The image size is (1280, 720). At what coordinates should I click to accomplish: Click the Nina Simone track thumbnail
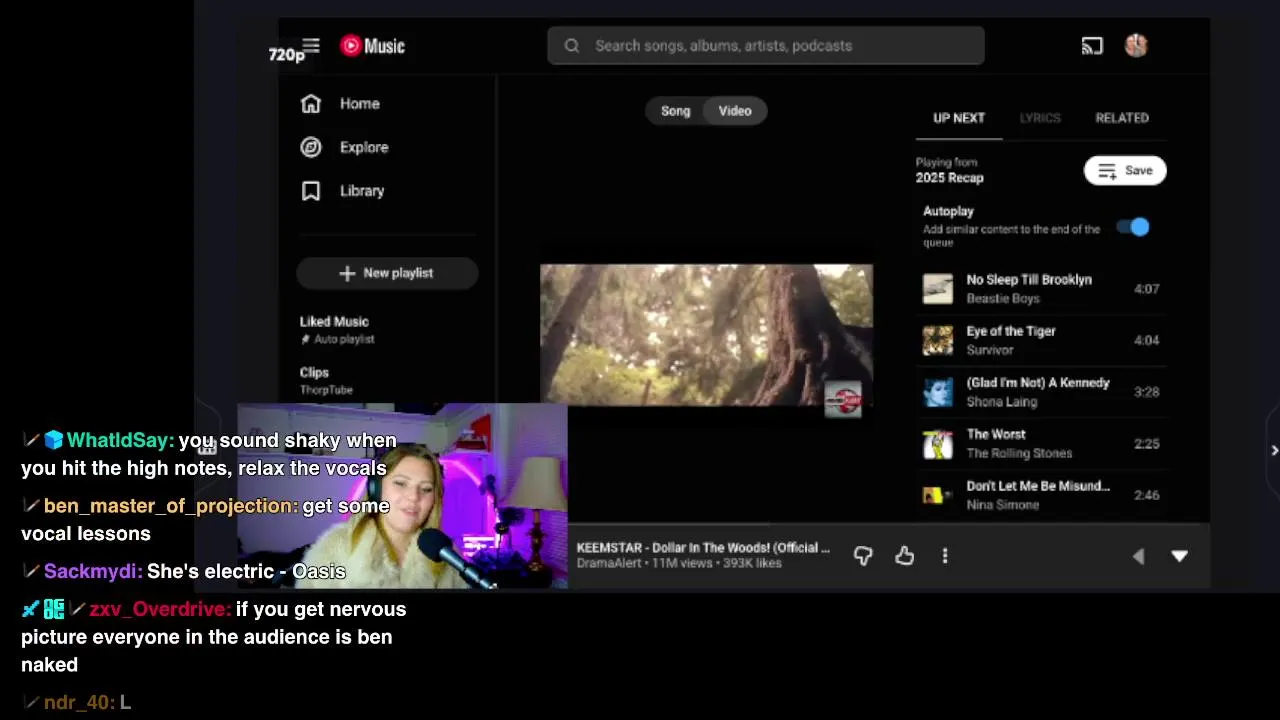938,495
